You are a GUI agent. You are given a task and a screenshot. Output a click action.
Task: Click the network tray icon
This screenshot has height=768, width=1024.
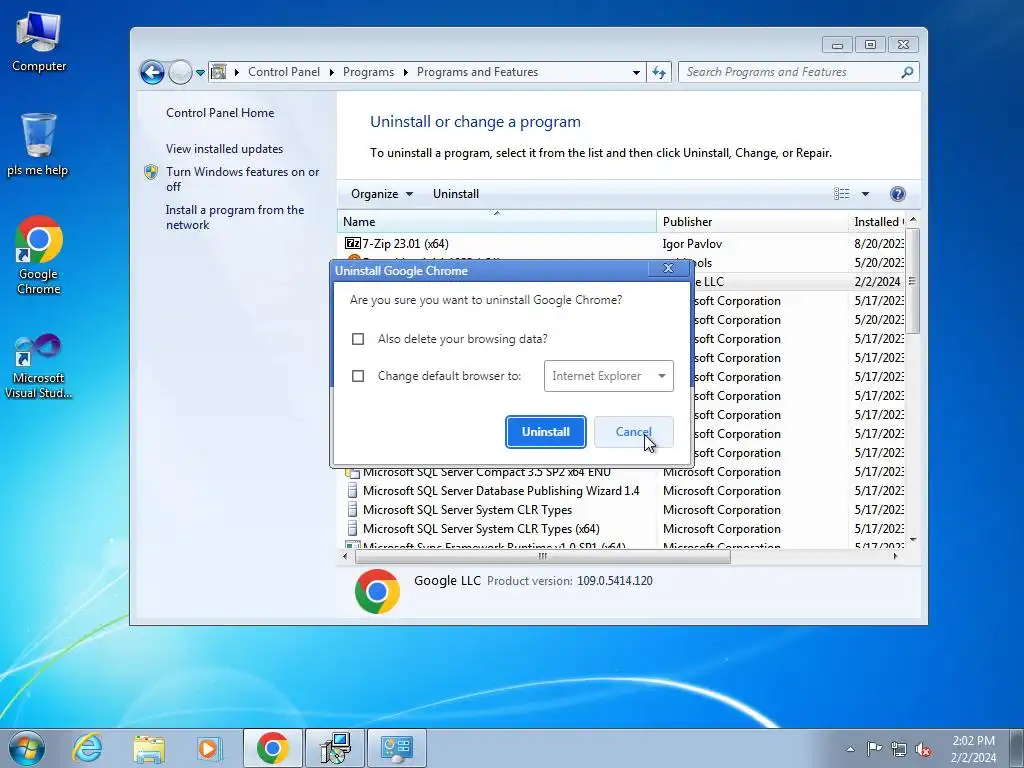click(899, 749)
